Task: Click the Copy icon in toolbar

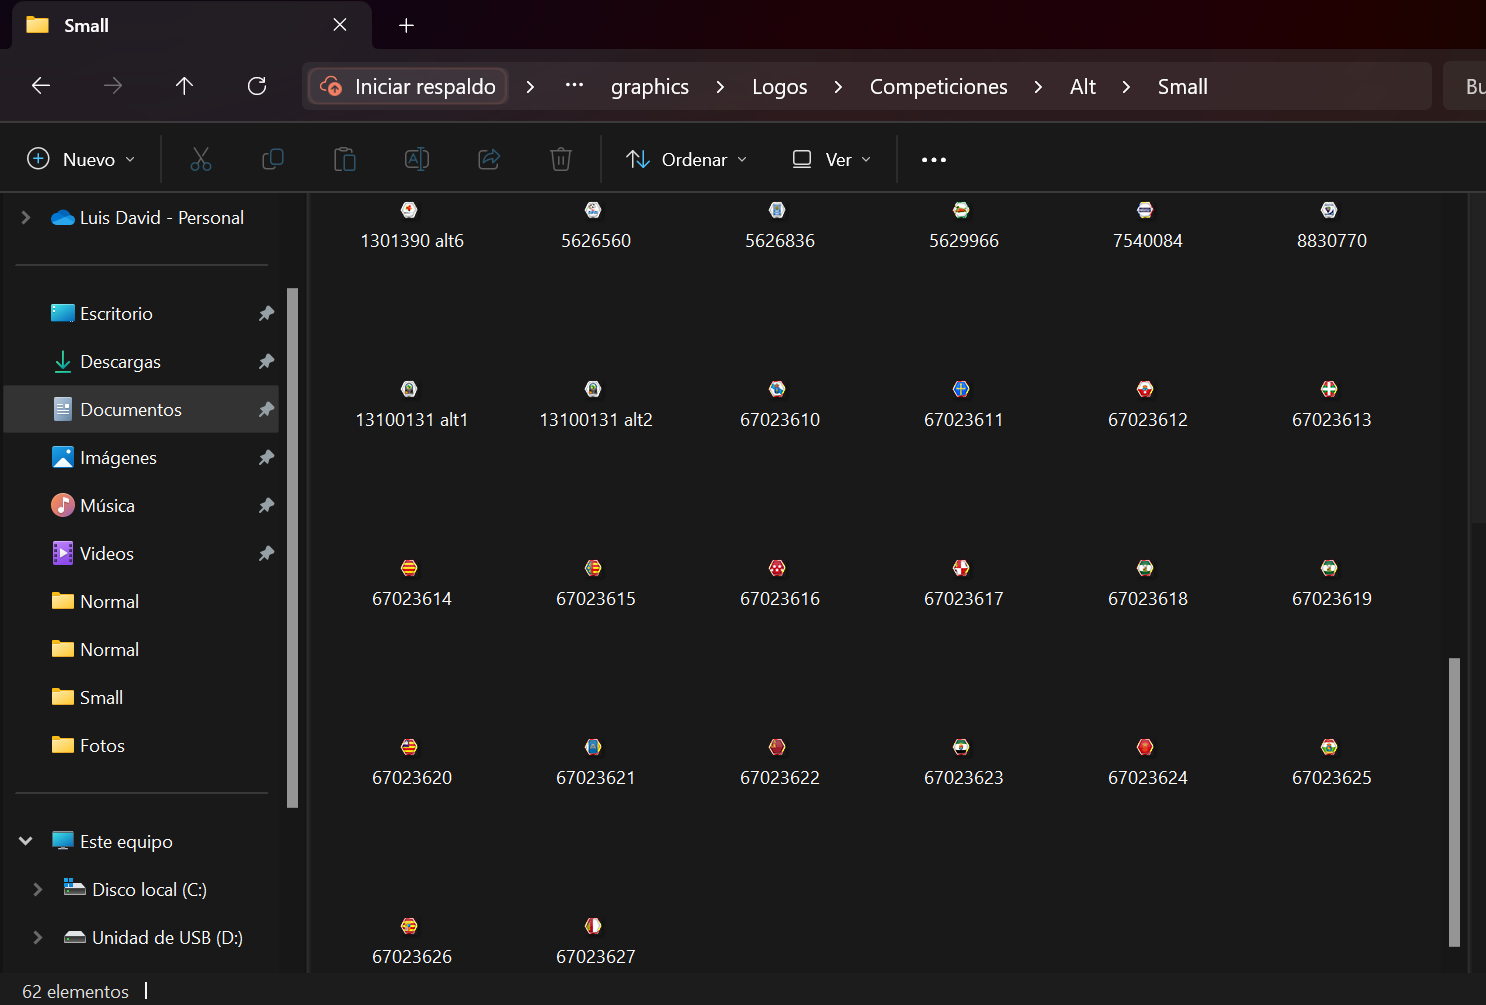Action: click(x=273, y=159)
